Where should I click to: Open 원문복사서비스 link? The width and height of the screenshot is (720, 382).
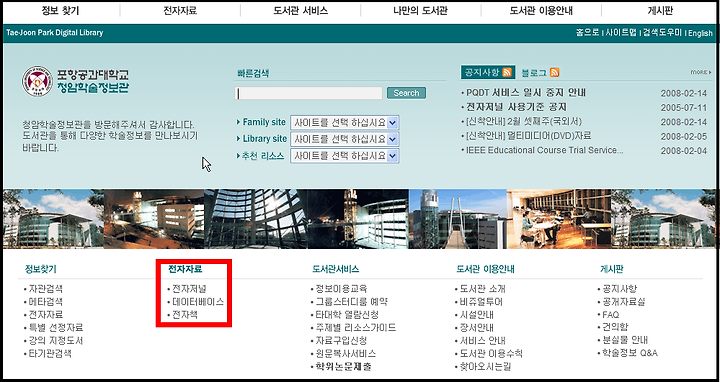[346, 354]
